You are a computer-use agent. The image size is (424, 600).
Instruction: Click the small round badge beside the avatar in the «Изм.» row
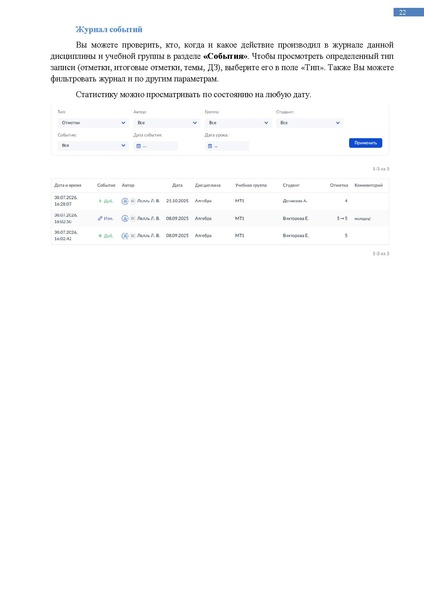click(x=132, y=218)
